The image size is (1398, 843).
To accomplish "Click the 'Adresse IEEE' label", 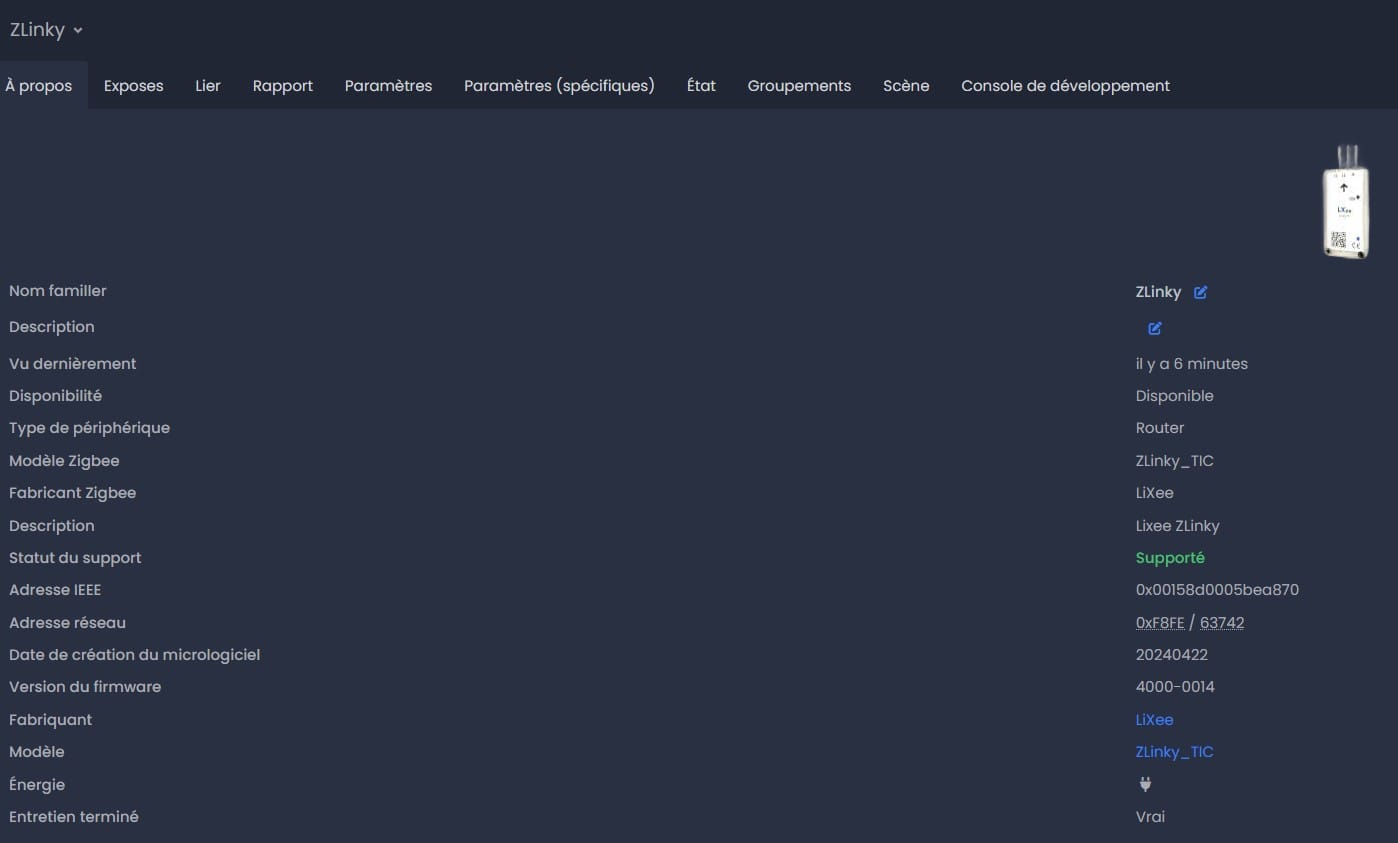I will click(55, 590).
